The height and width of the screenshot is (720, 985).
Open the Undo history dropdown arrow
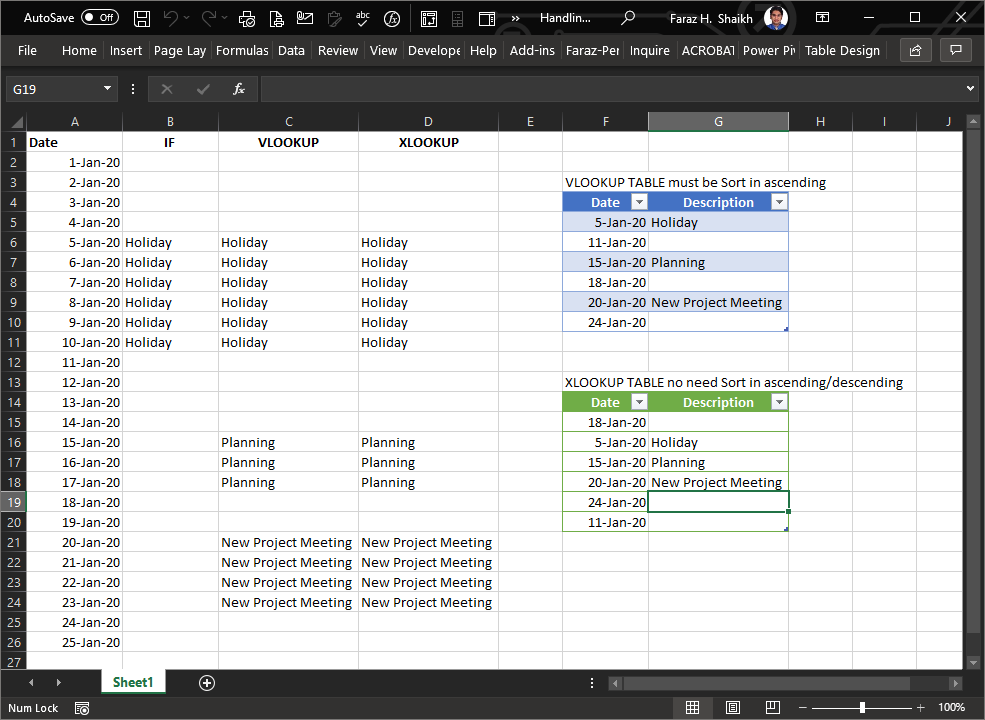tap(187, 18)
